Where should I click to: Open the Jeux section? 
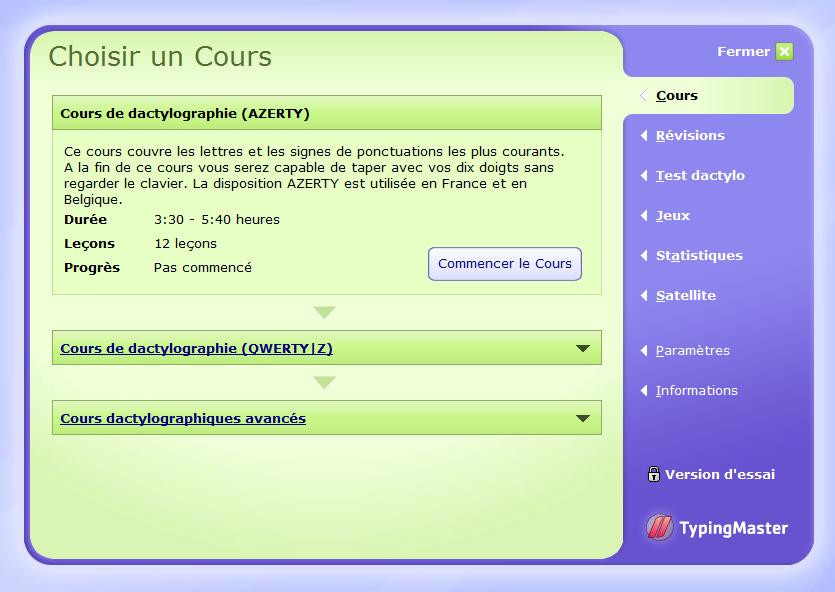673,215
